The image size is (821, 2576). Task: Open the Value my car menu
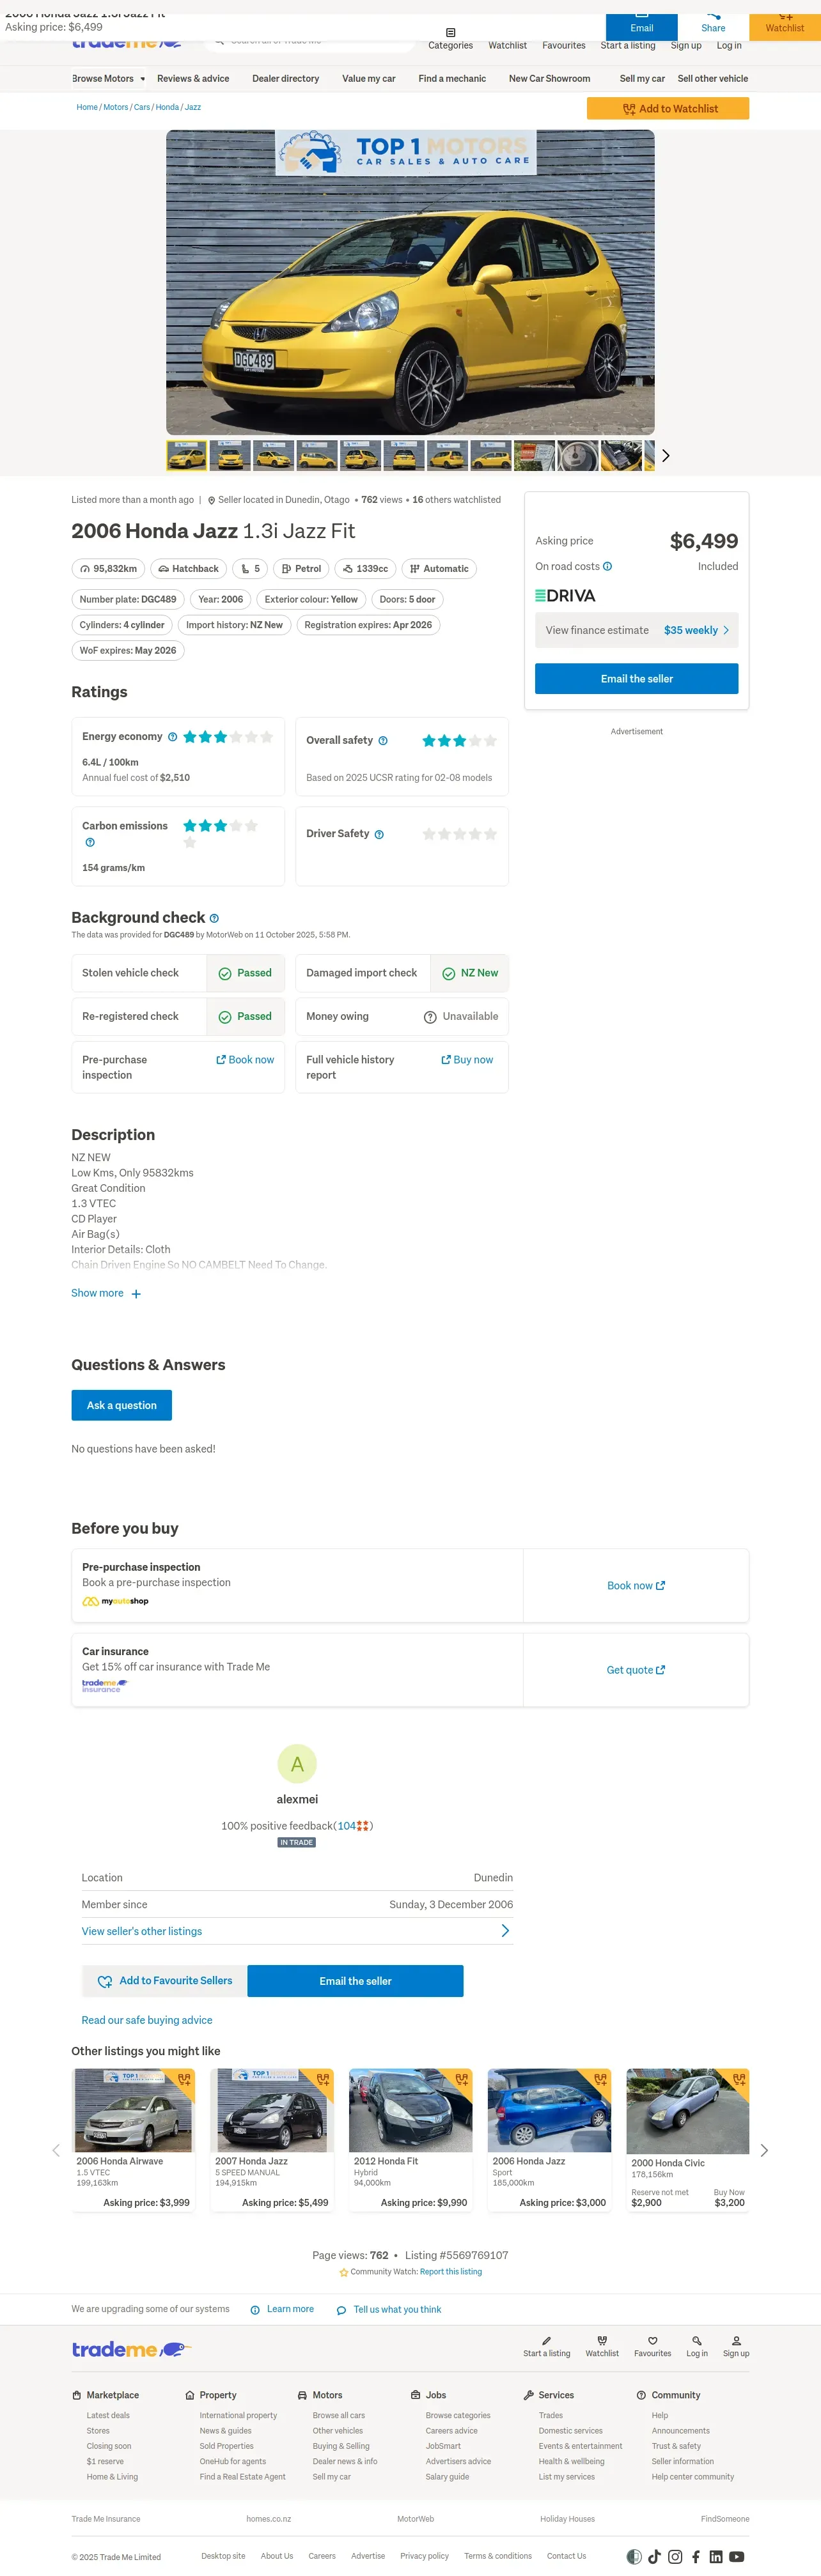[368, 78]
